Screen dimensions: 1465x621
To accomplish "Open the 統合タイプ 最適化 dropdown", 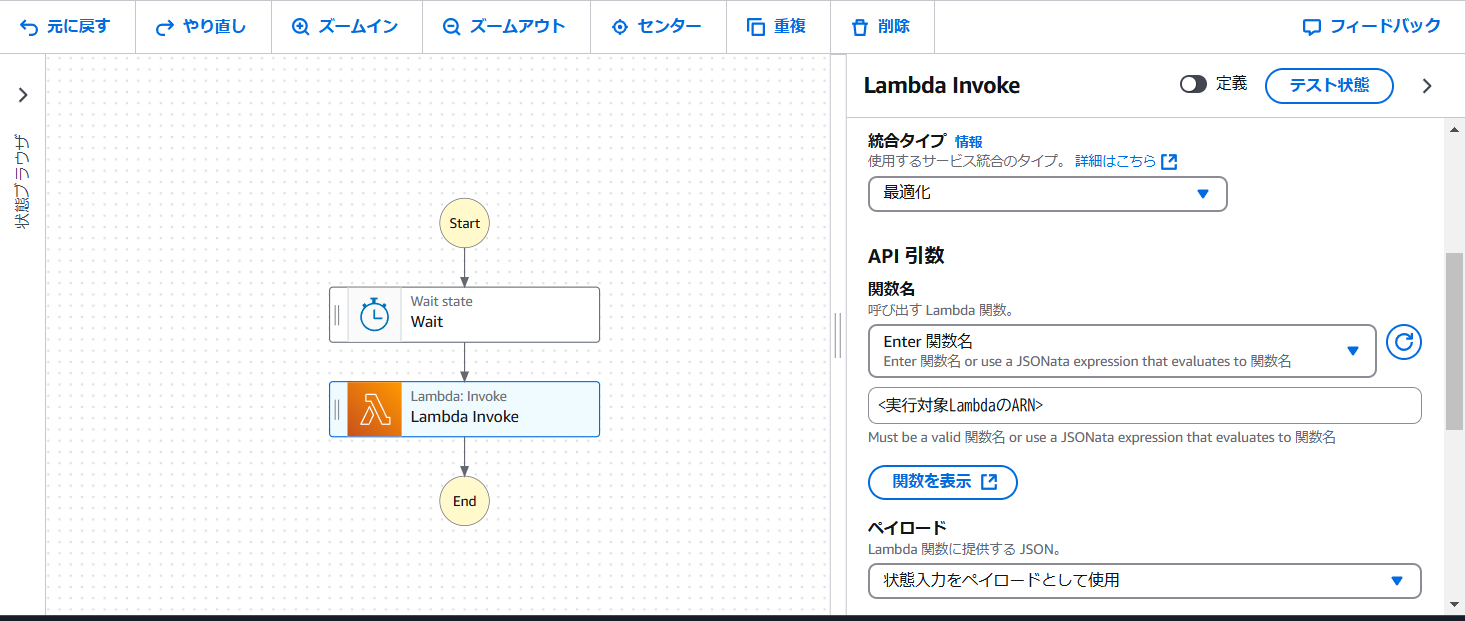I will (x=1047, y=193).
